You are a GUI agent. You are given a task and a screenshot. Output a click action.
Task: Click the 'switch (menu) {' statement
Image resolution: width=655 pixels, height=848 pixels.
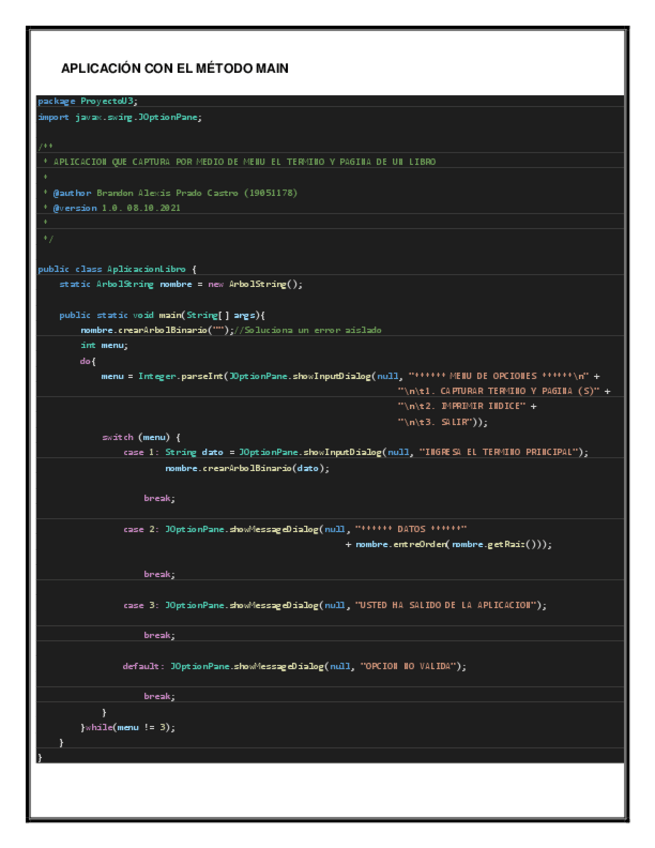click(141, 437)
